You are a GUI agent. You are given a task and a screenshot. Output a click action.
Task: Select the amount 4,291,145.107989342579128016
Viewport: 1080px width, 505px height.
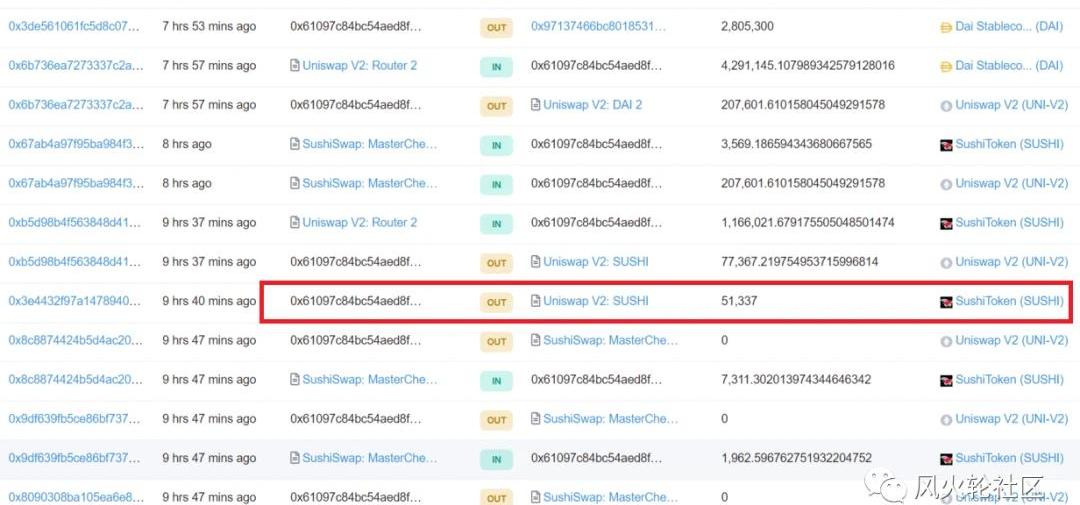(x=808, y=65)
